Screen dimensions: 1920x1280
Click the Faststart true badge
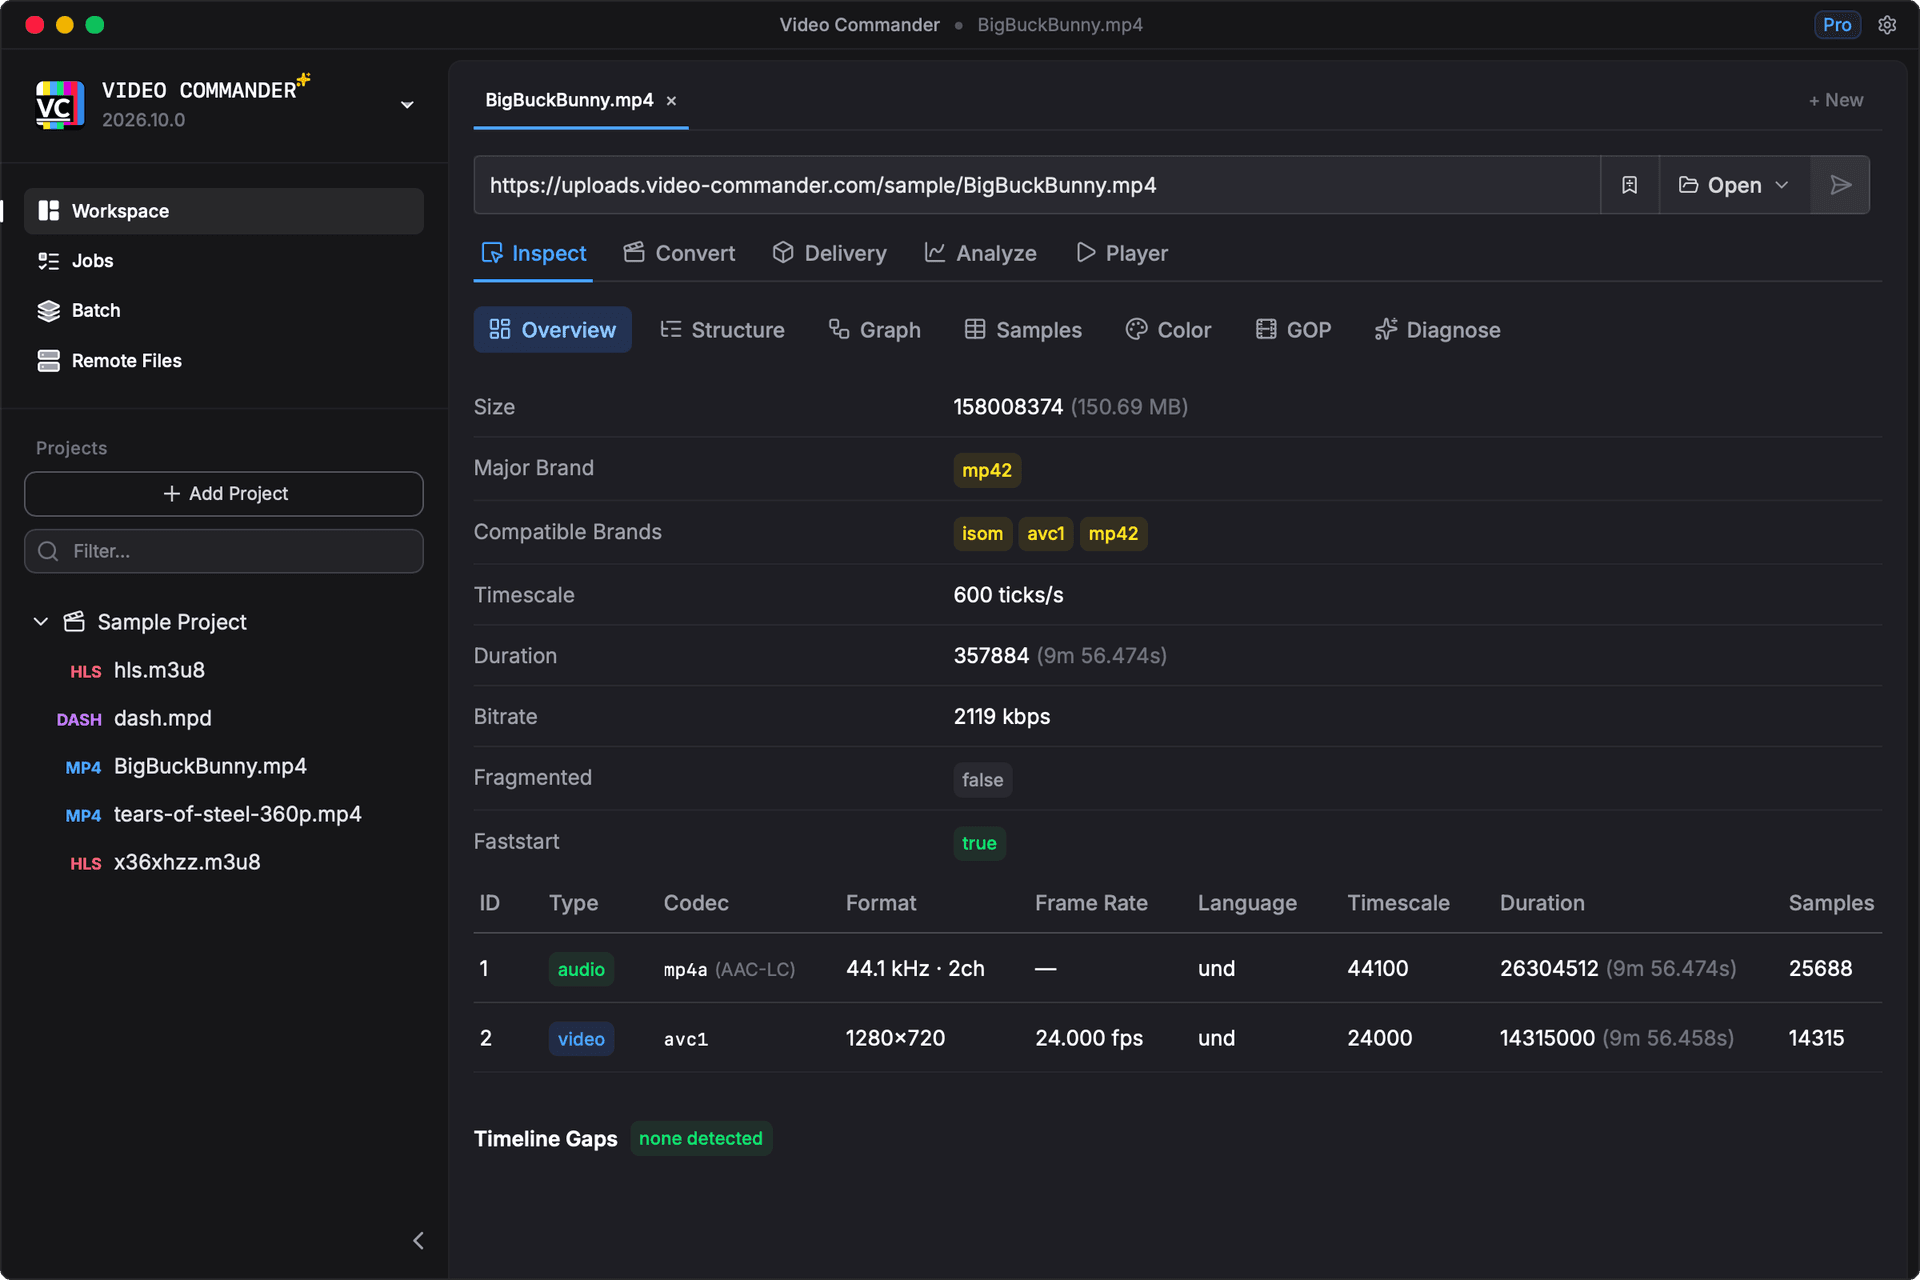click(x=979, y=843)
